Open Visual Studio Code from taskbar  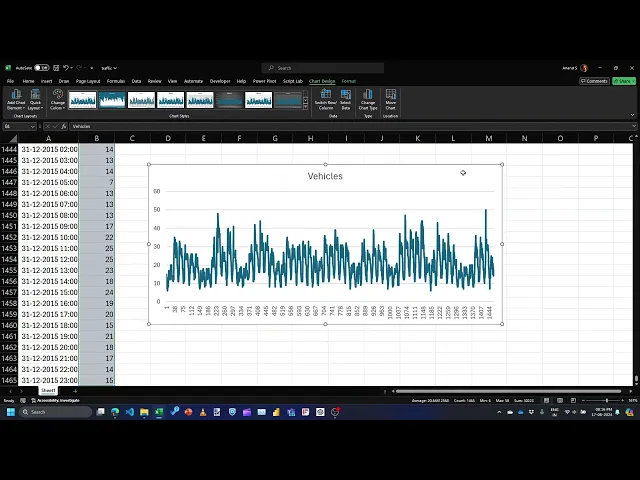coord(129,412)
